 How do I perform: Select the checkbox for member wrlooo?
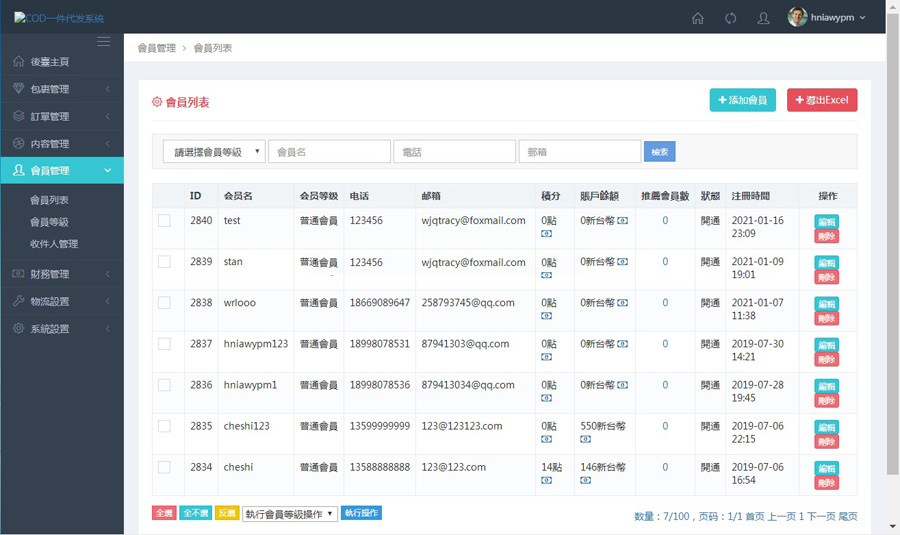coord(164,303)
